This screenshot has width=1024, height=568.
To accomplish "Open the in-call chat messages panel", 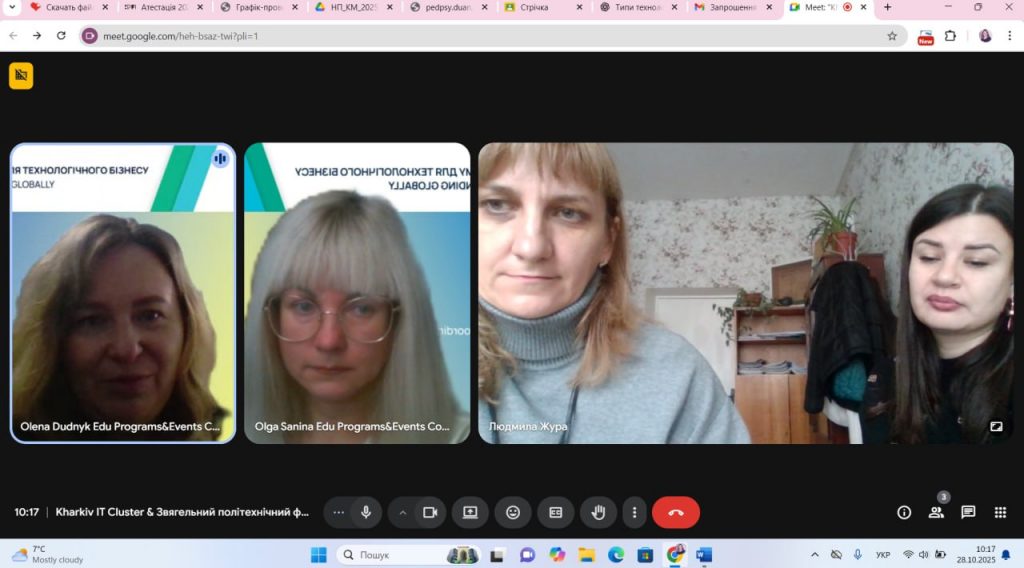I will [968, 512].
